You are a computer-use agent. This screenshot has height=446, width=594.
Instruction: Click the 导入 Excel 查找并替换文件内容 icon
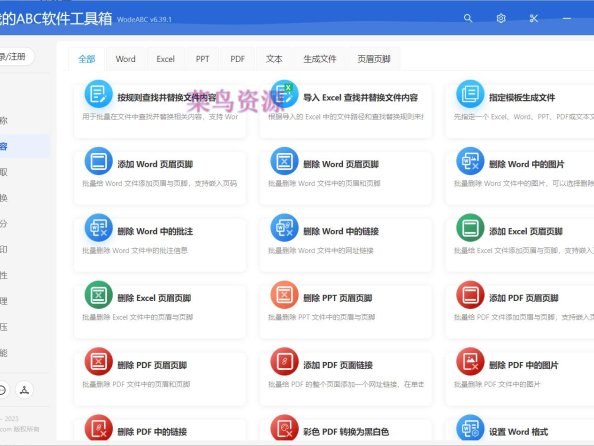point(284,94)
